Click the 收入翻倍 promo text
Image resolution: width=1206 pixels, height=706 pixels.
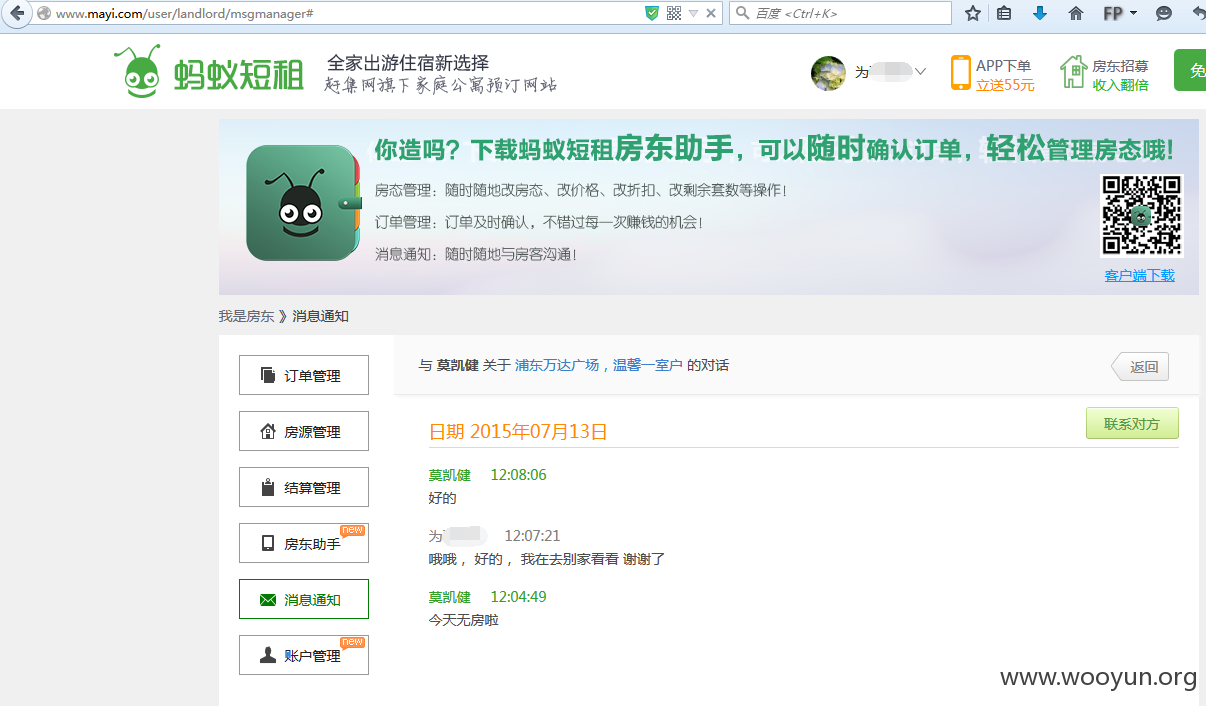pos(1120,85)
